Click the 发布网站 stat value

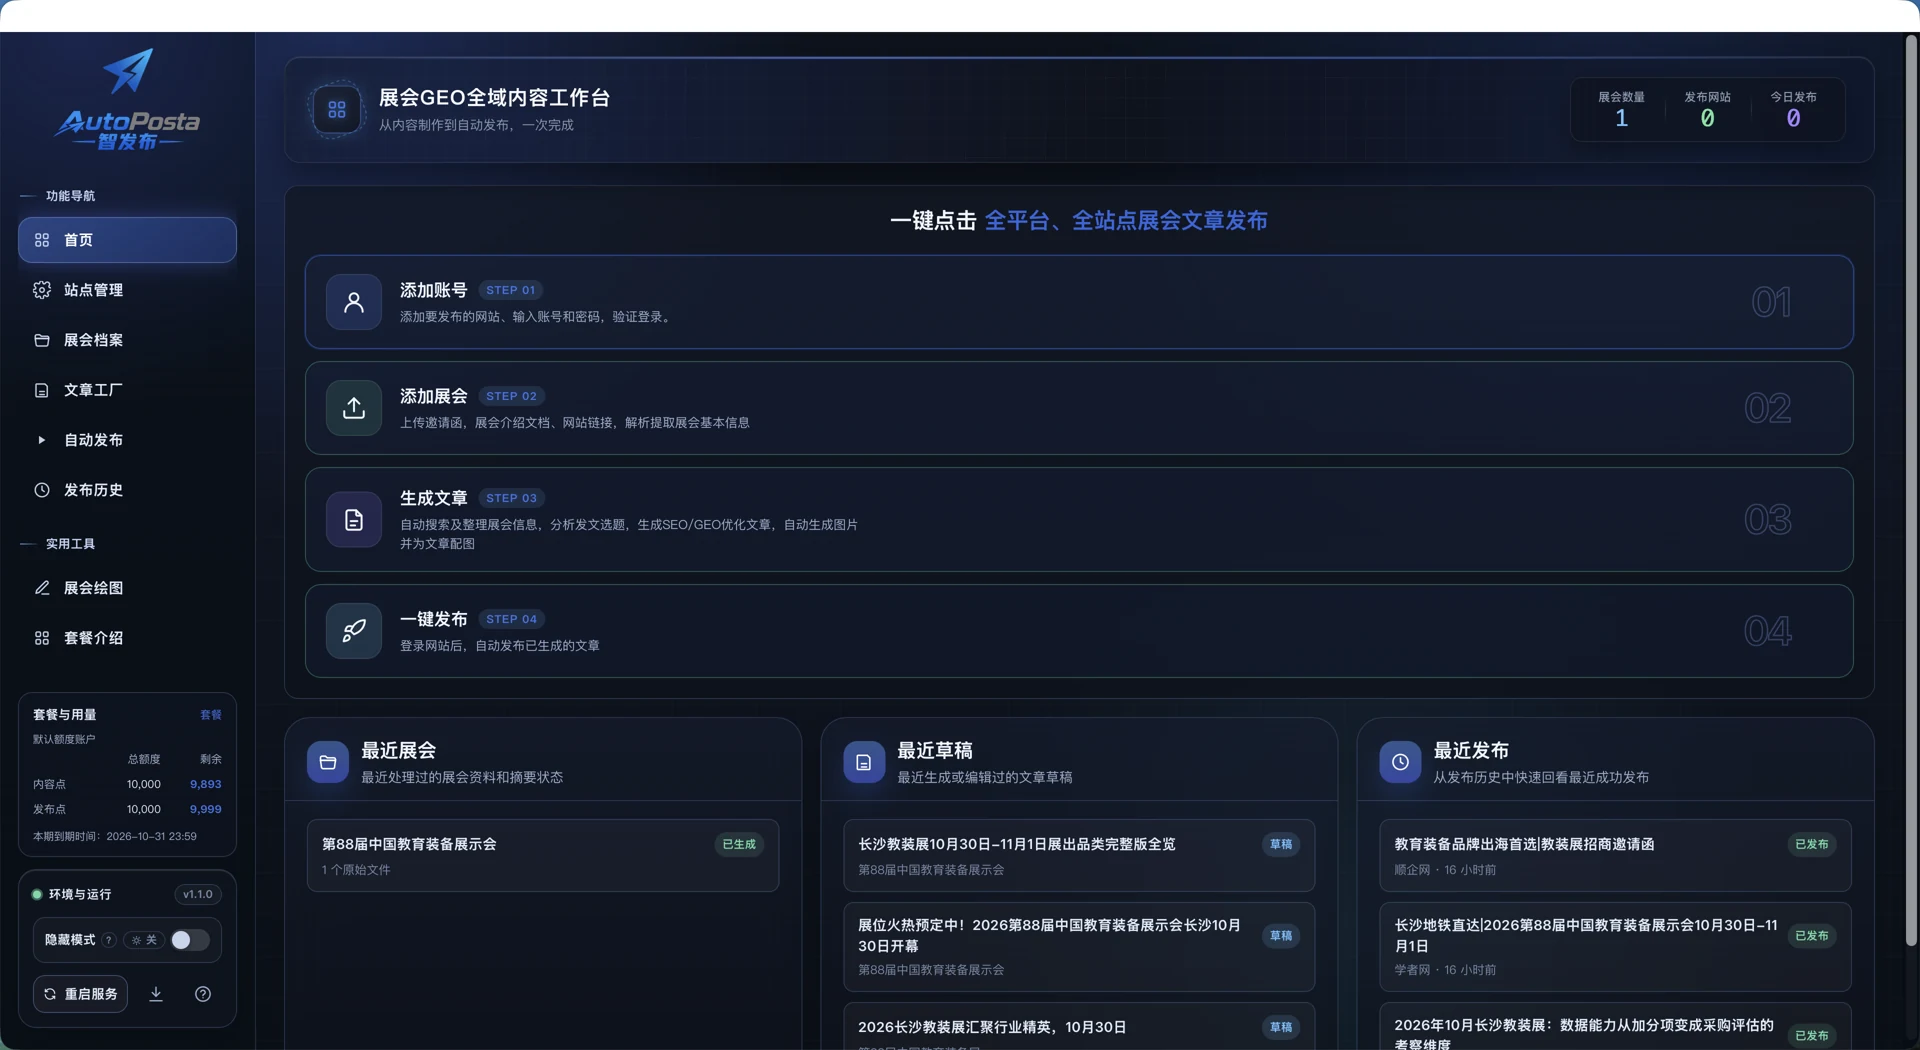click(1707, 118)
